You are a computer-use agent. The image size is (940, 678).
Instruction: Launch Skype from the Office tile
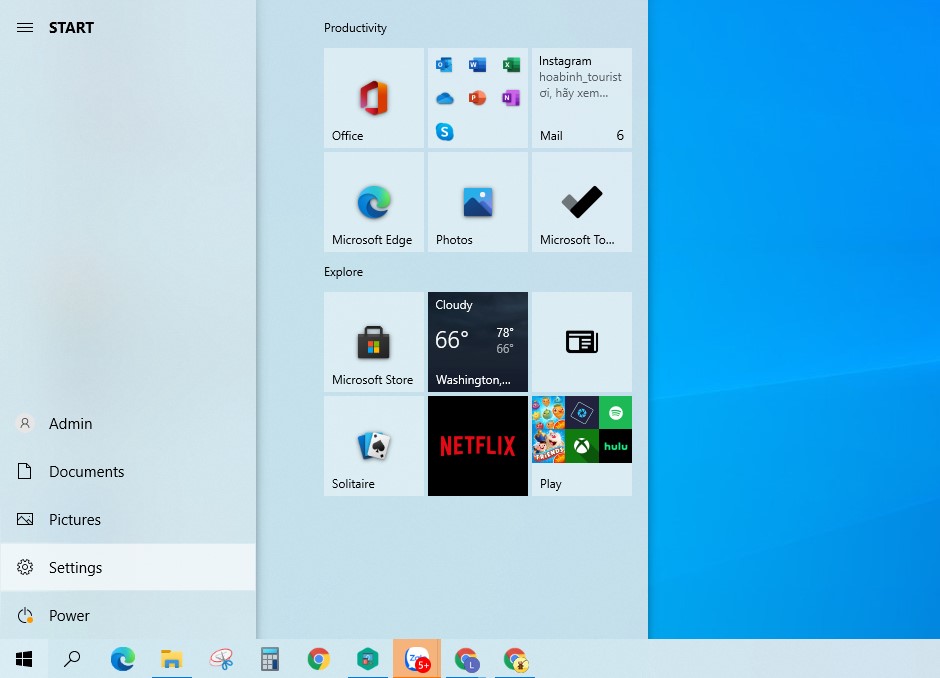[x=444, y=131]
